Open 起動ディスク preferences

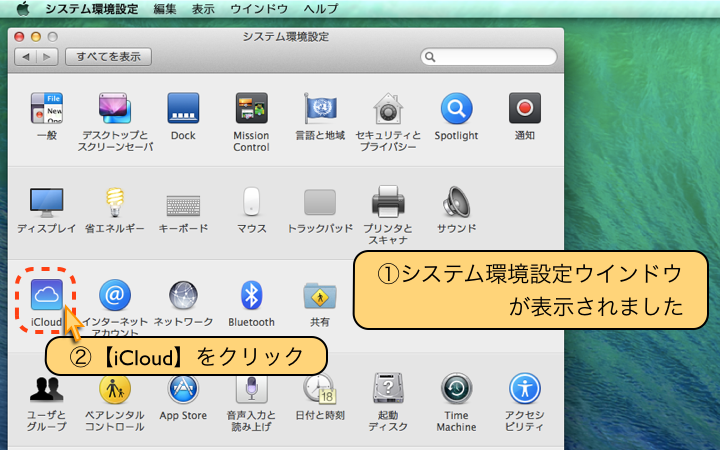388,389
